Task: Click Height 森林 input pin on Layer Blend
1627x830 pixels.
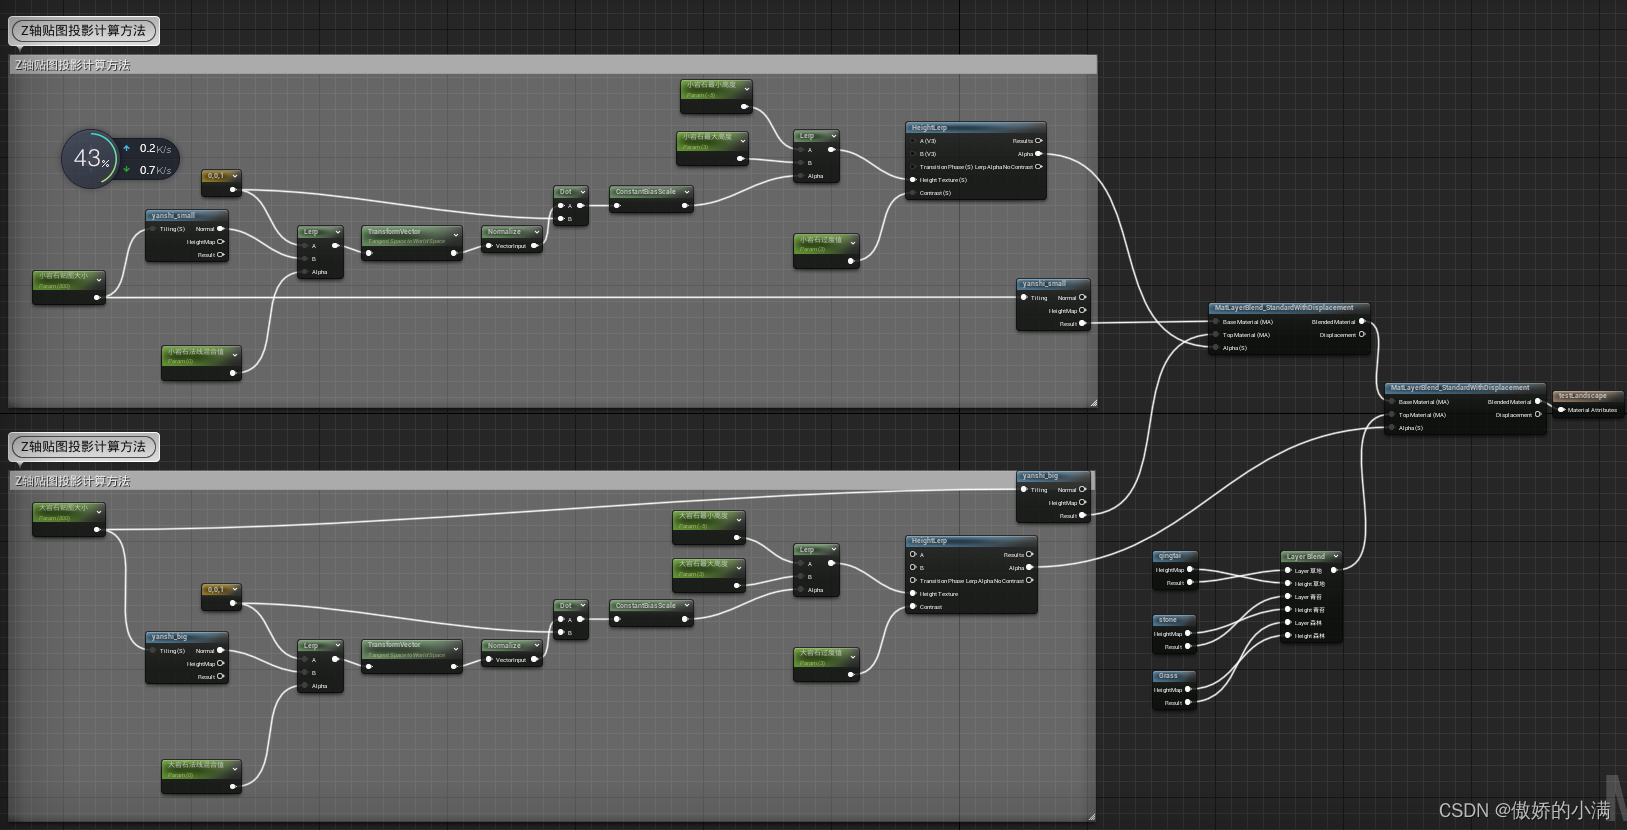Action: tap(1288, 636)
